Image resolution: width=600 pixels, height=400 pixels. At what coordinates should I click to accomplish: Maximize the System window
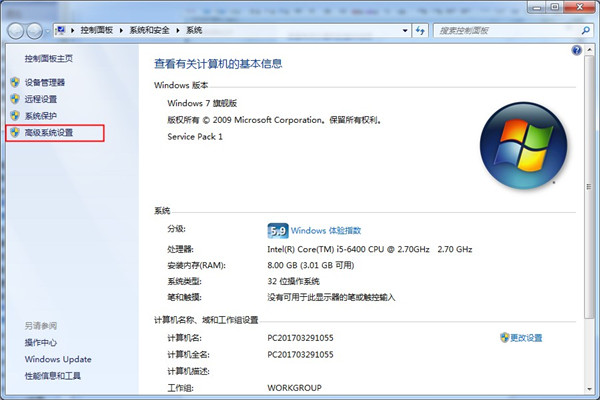554,7
